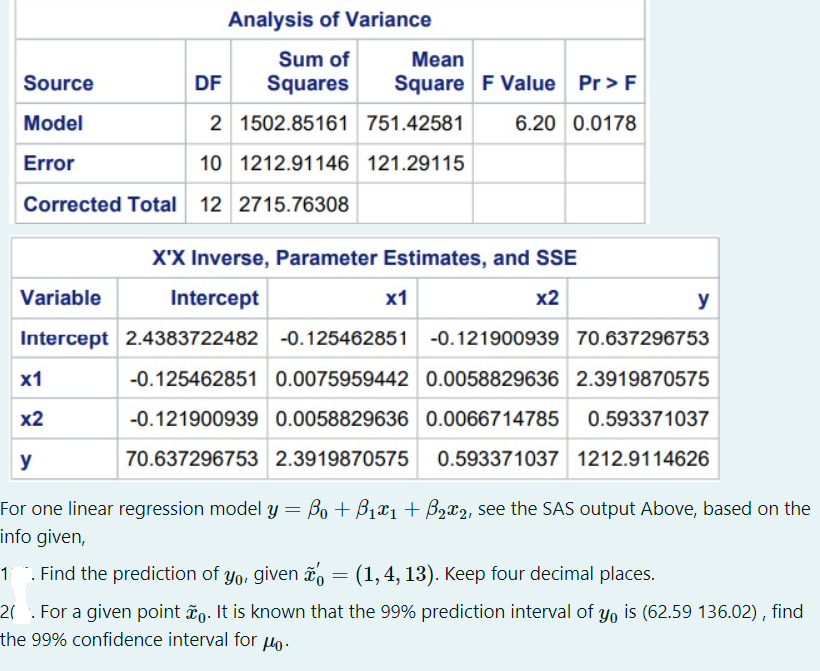Select the 'F Value' column header
Screen dimensions: 820x671
[518, 83]
